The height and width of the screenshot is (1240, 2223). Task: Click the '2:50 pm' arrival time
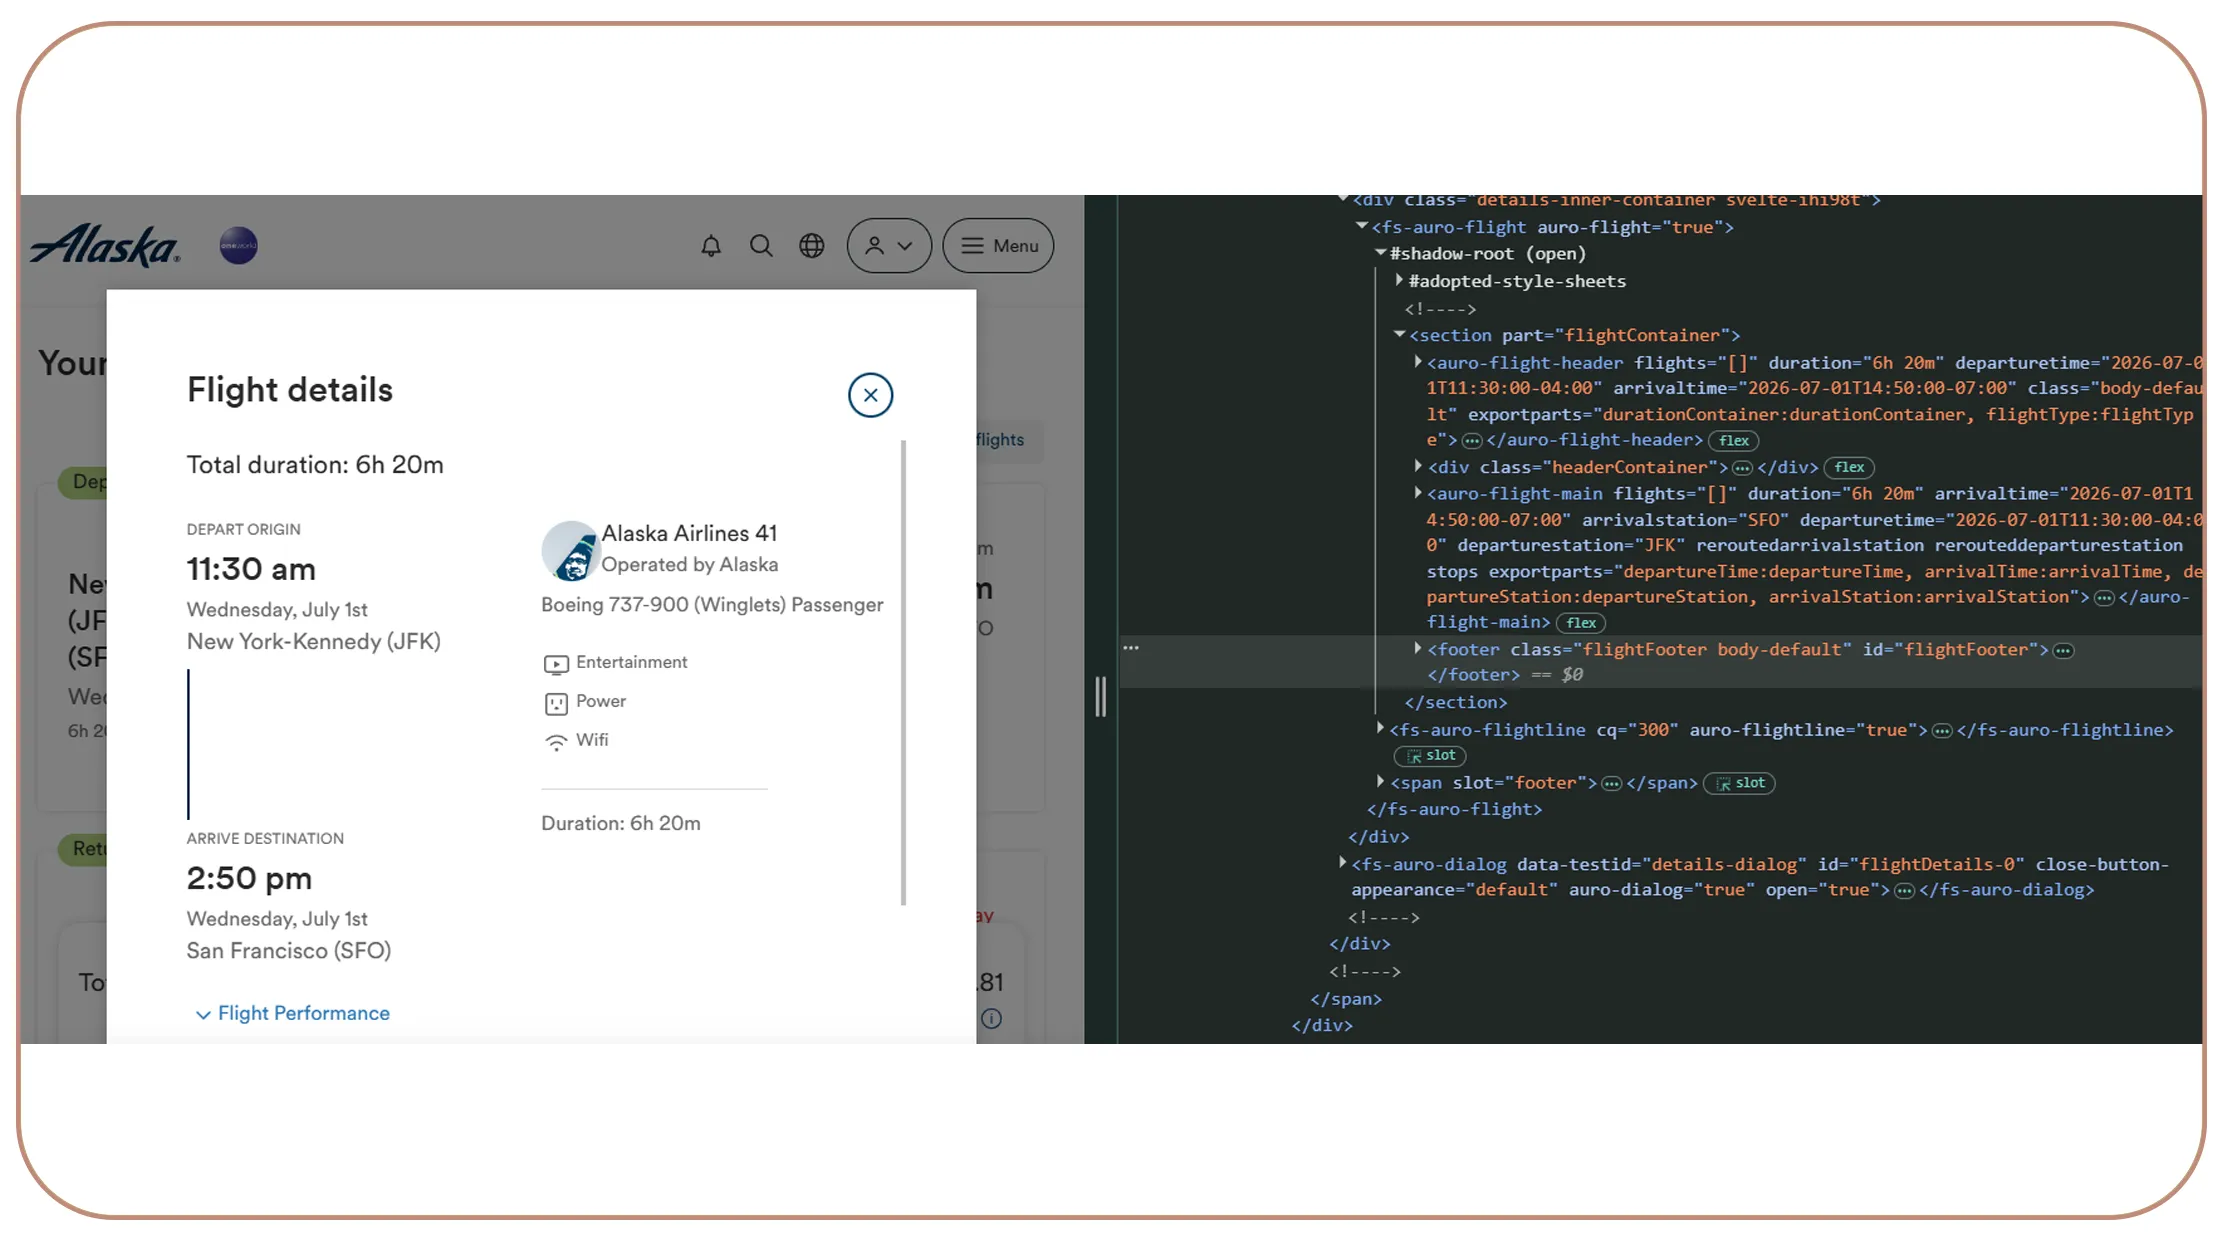pyautogui.click(x=249, y=878)
